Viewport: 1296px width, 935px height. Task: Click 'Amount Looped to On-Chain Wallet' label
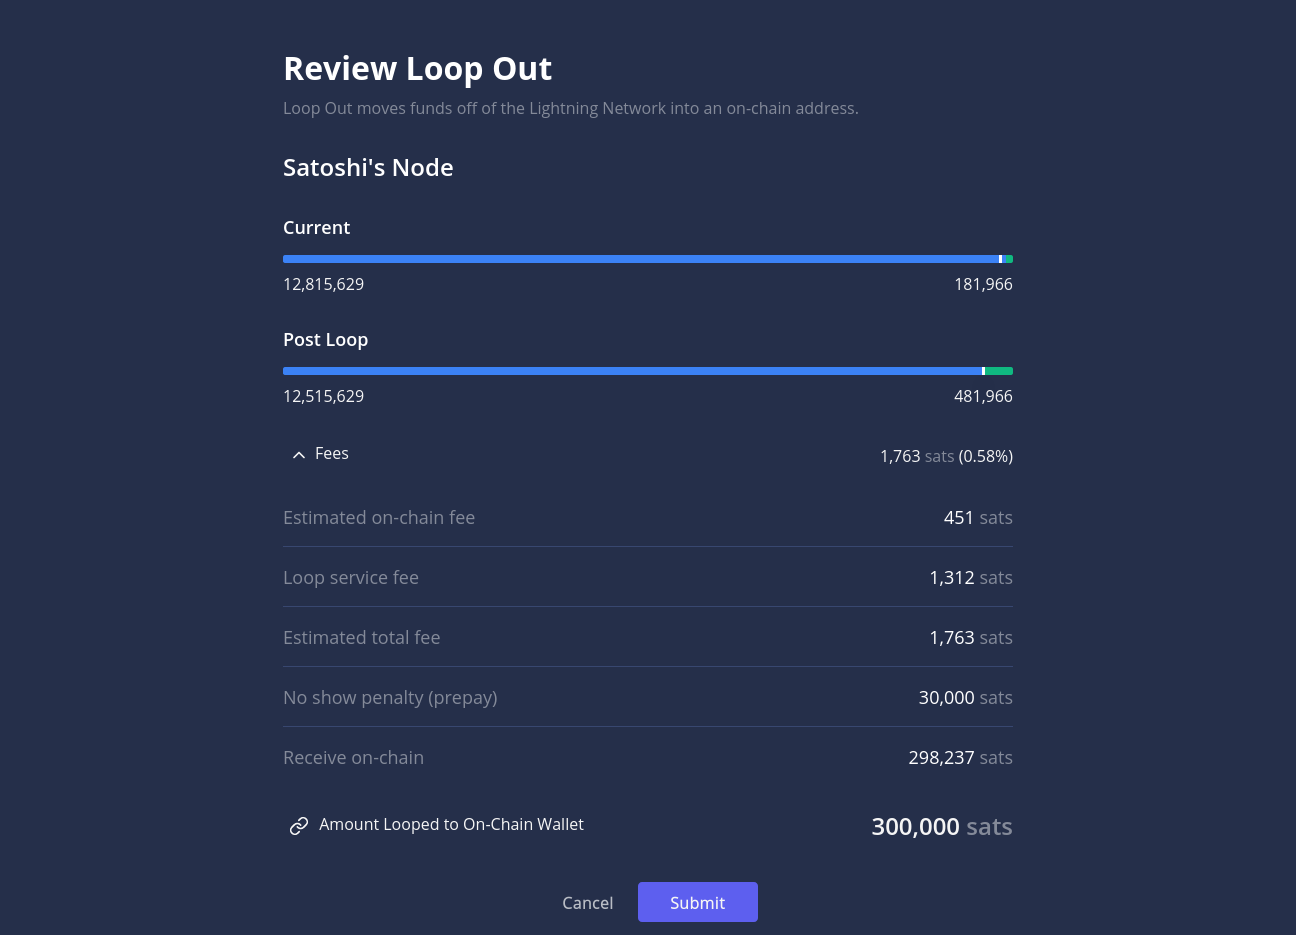click(451, 825)
